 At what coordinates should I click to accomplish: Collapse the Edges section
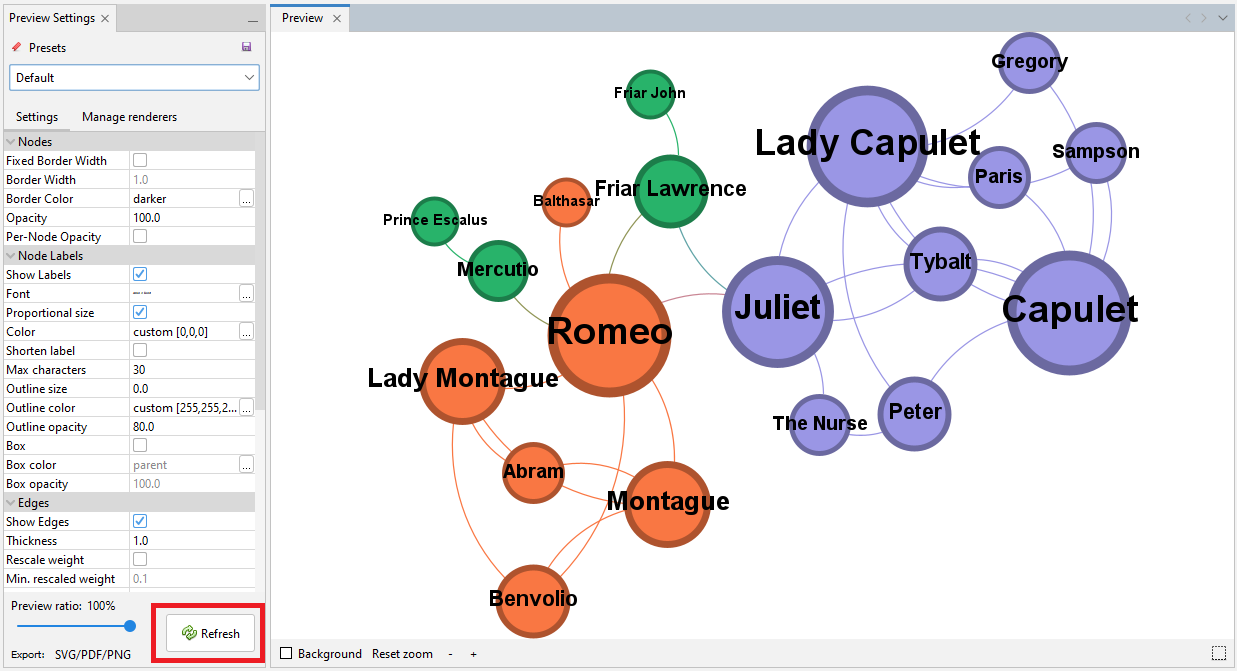tap(11, 503)
